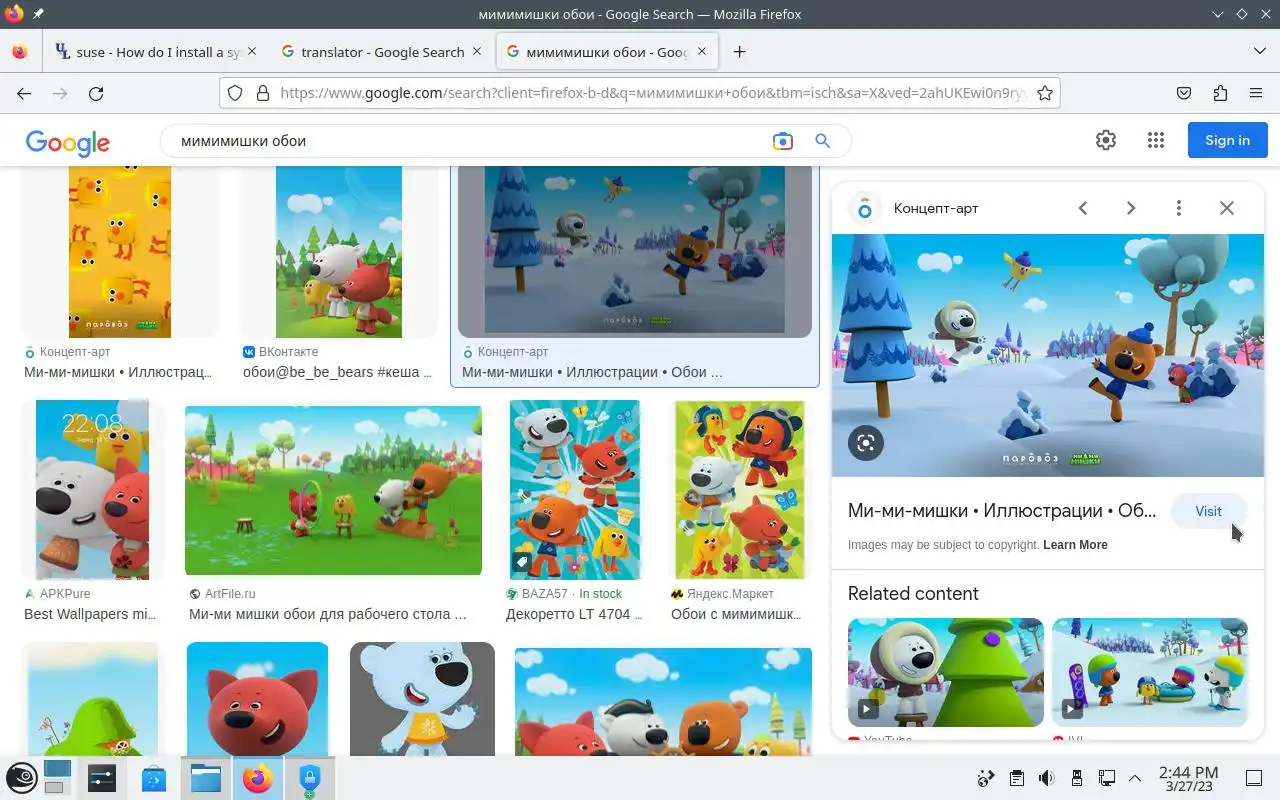Go to previous image in preview panel
1280x800 pixels.
coord(1083,208)
